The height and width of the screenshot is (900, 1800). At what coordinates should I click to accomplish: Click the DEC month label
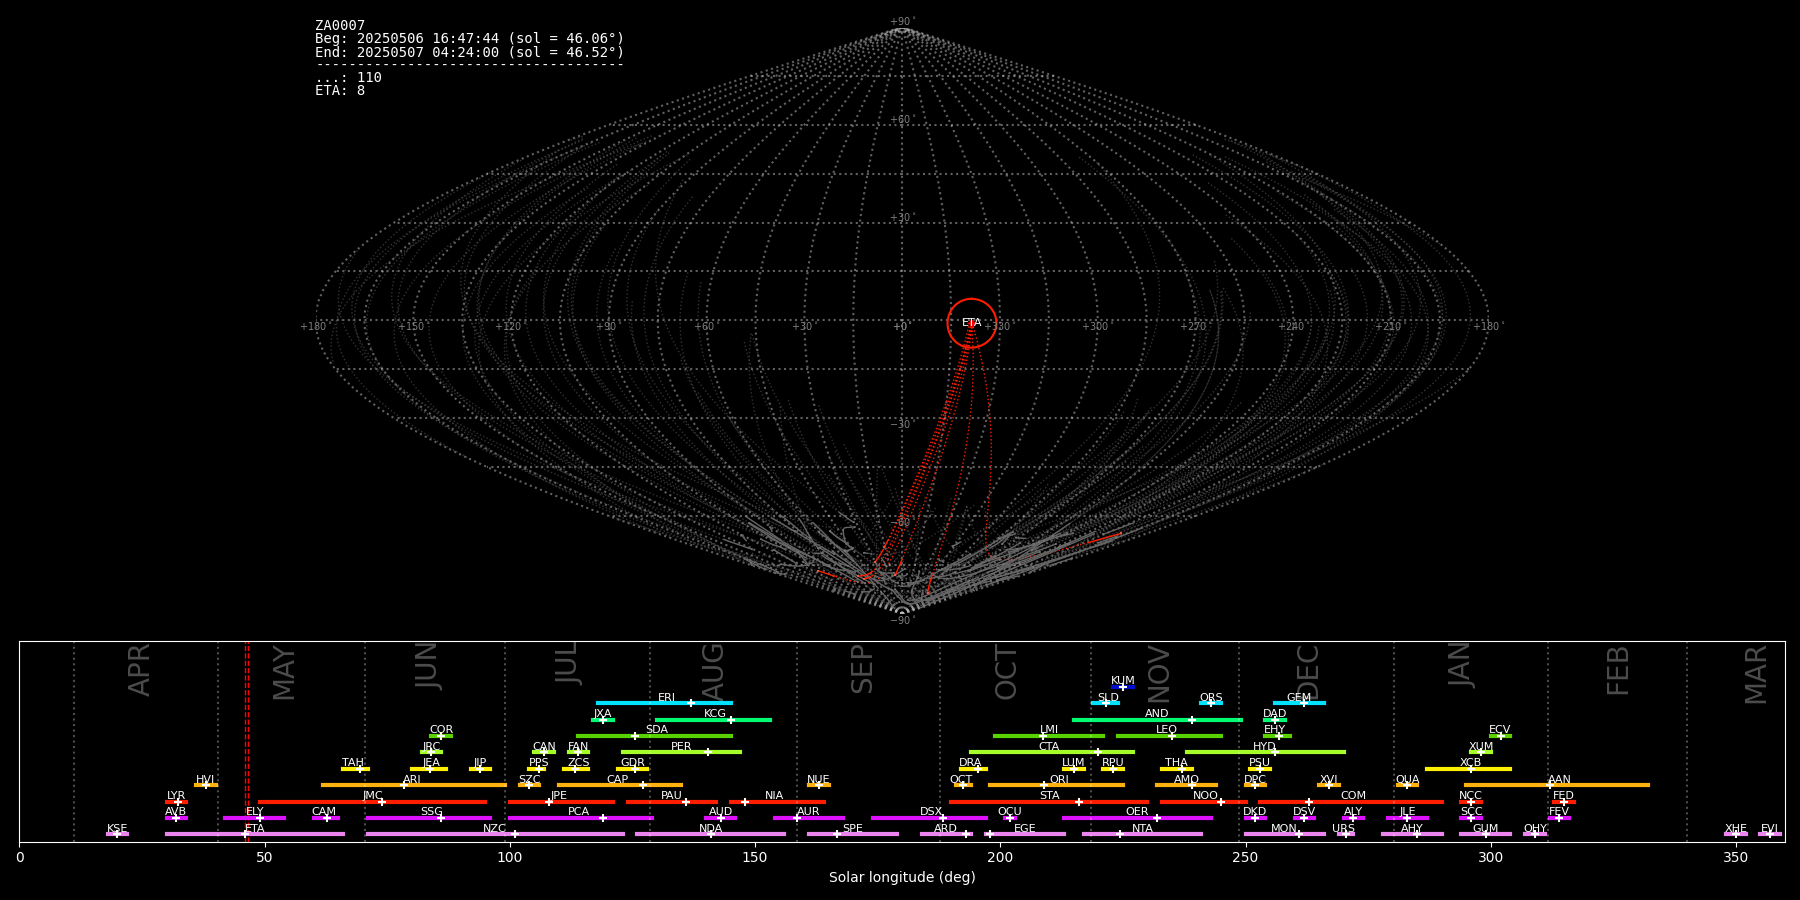(x=1308, y=672)
